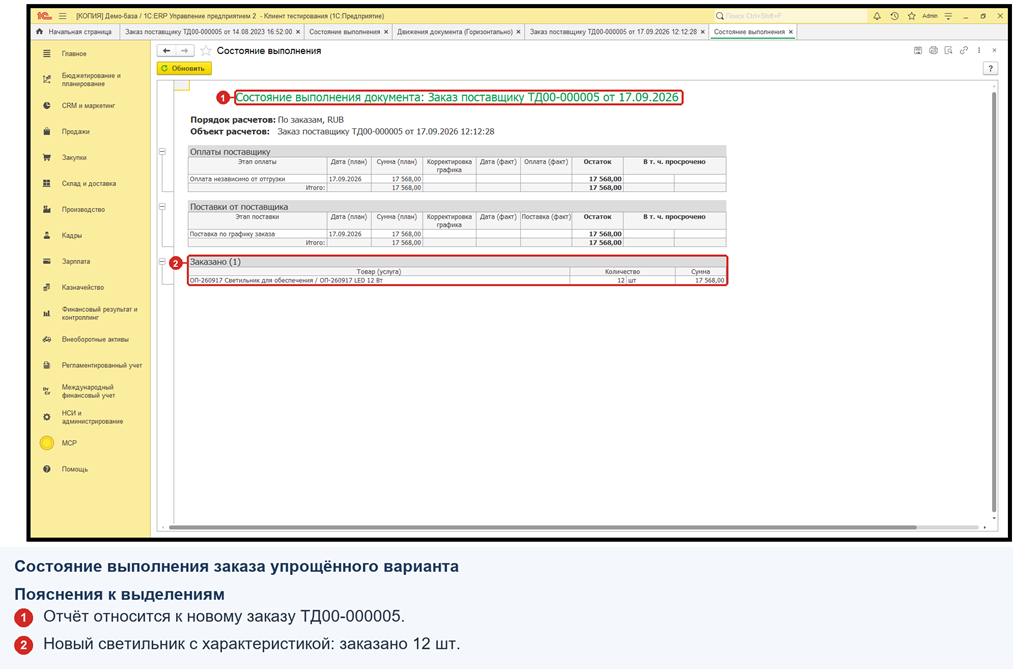Click the Обновить button
The width and height of the screenshot is (1013, 669).
[183, 68]
